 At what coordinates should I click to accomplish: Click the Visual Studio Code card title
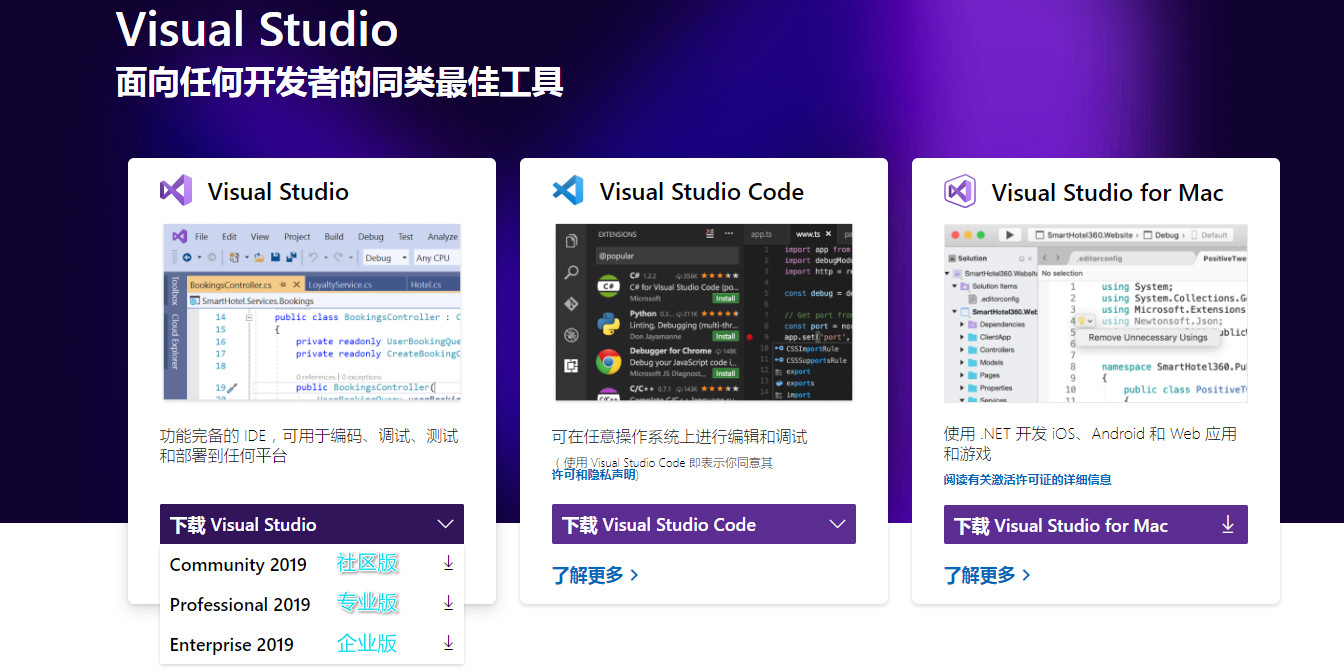[702, 192]
